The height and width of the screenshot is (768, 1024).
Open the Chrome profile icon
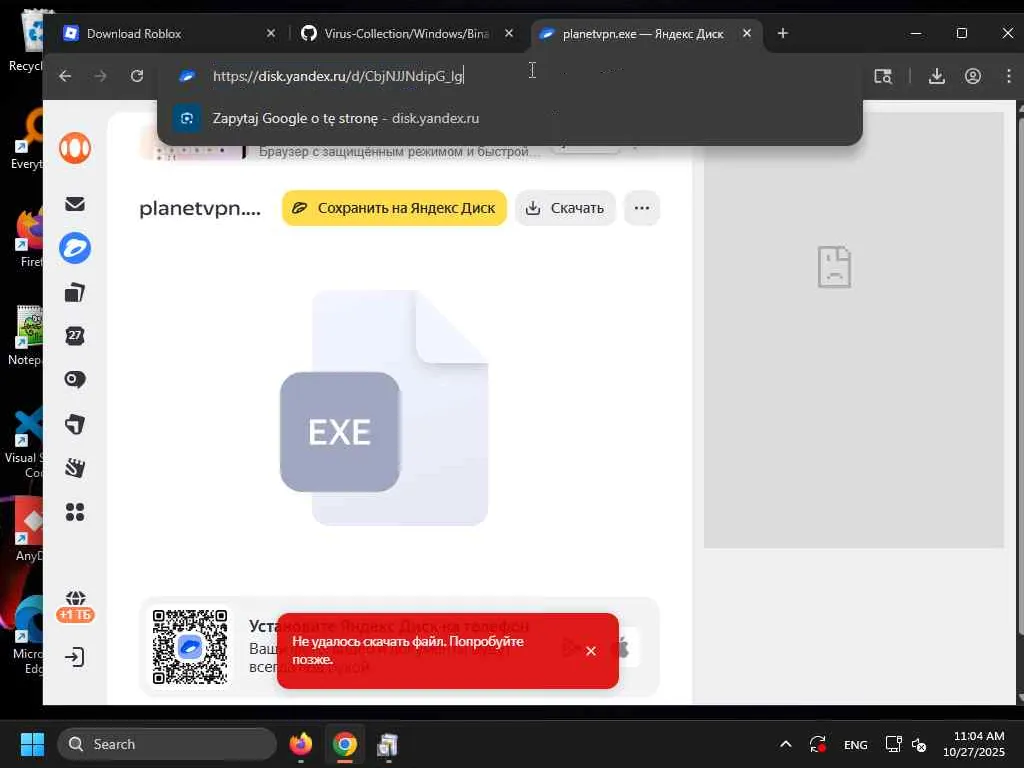click(972, 76)
